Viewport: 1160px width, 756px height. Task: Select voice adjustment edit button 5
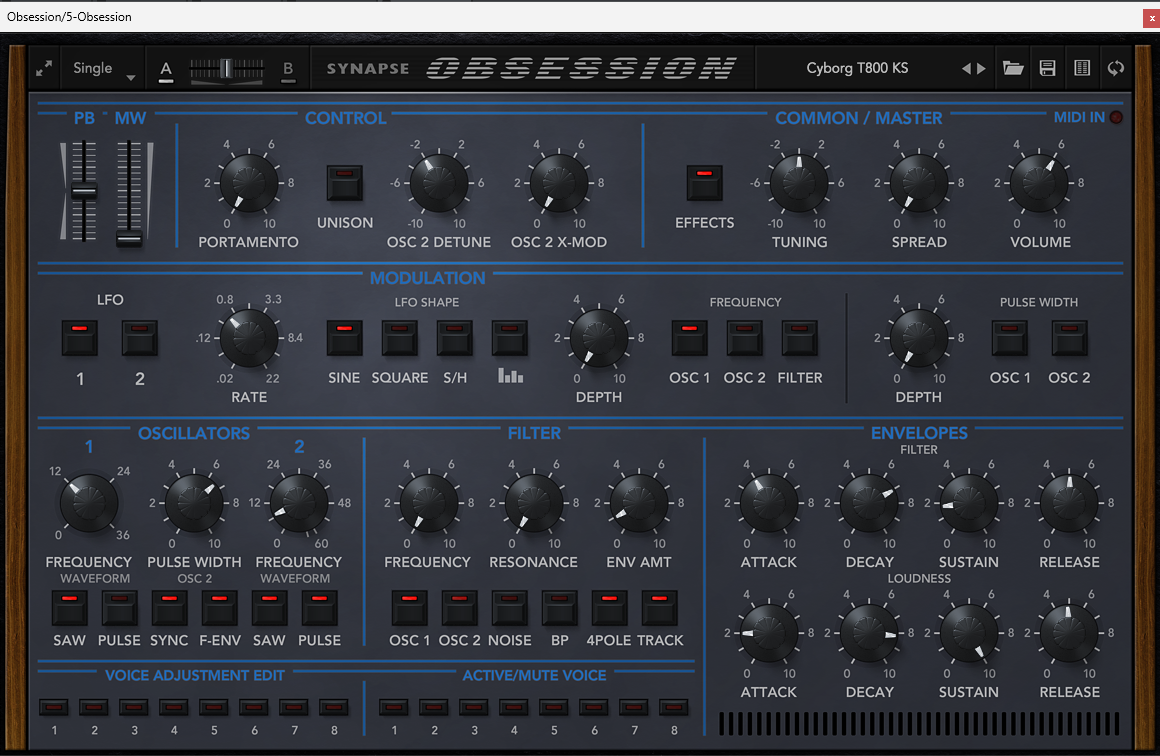(x=213, y=708)
